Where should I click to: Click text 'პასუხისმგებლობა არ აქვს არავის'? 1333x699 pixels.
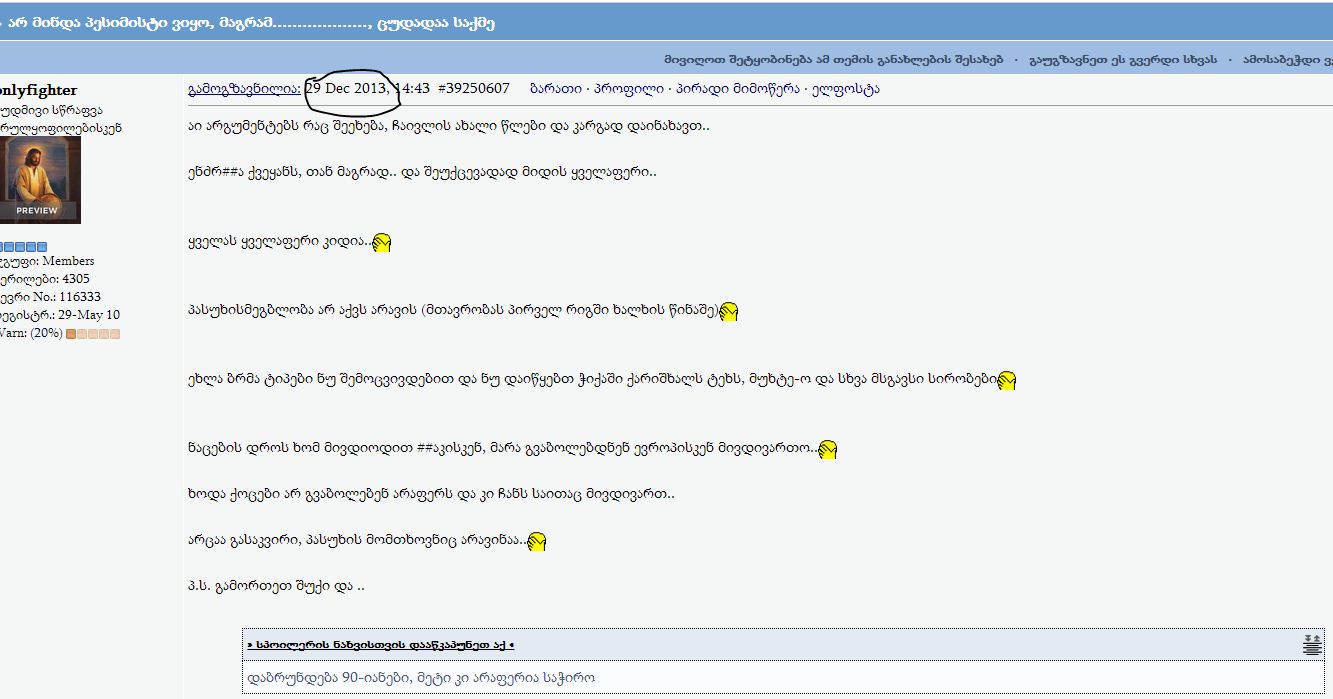(303, 311)
